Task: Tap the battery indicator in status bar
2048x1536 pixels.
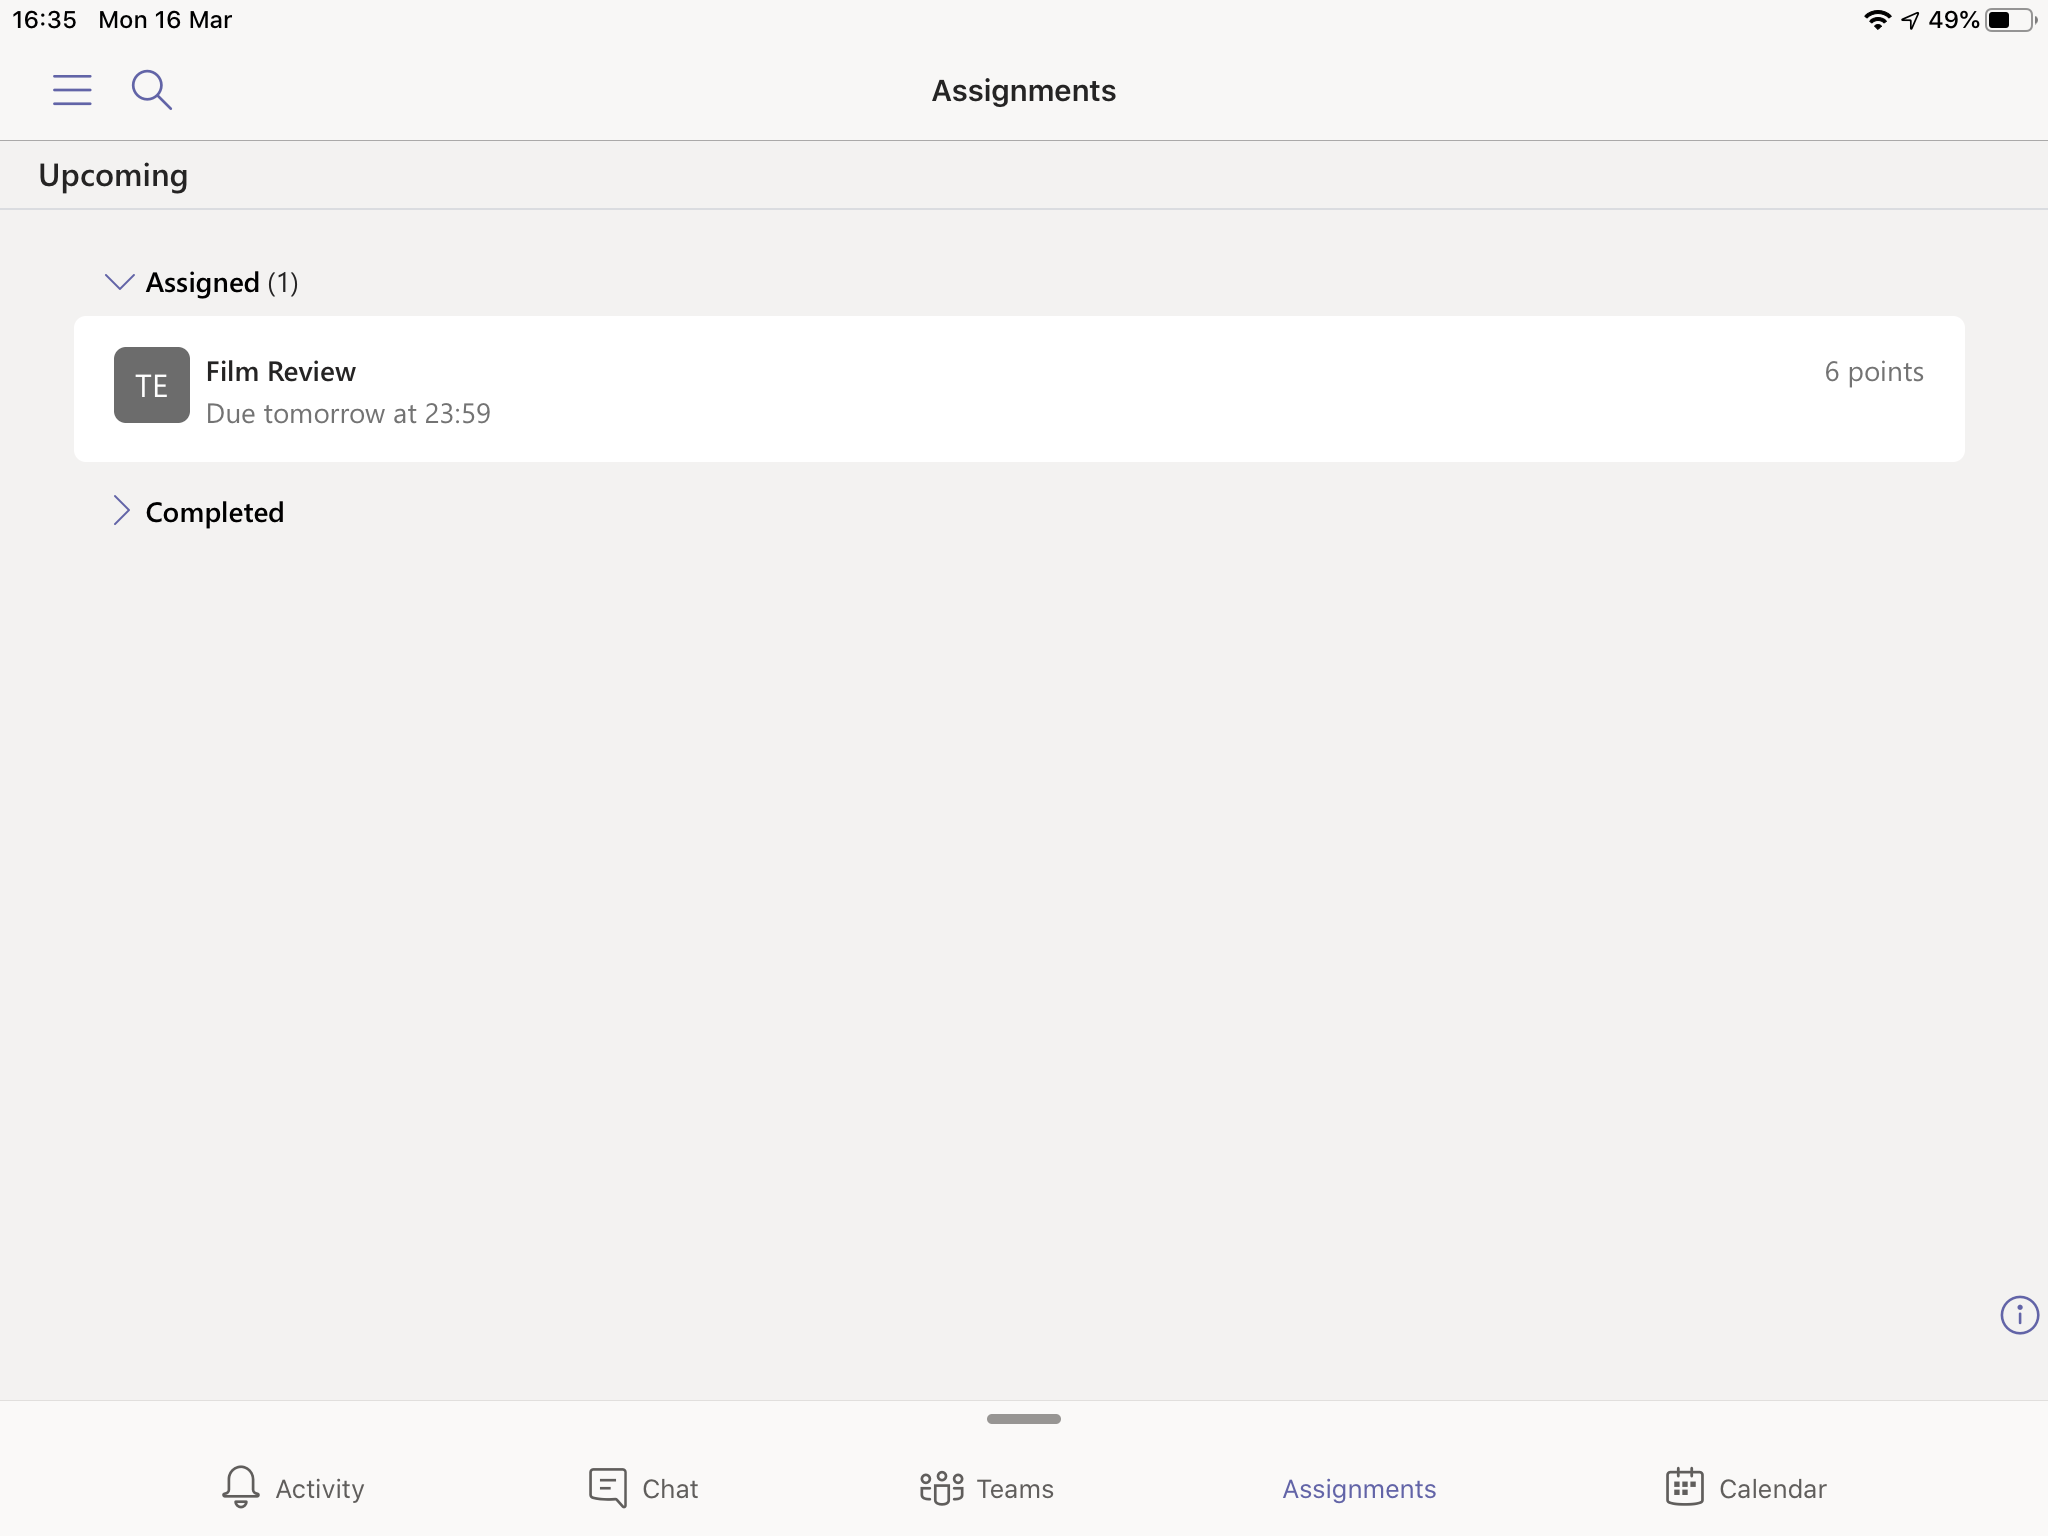Action: (x=2010, y=20)
